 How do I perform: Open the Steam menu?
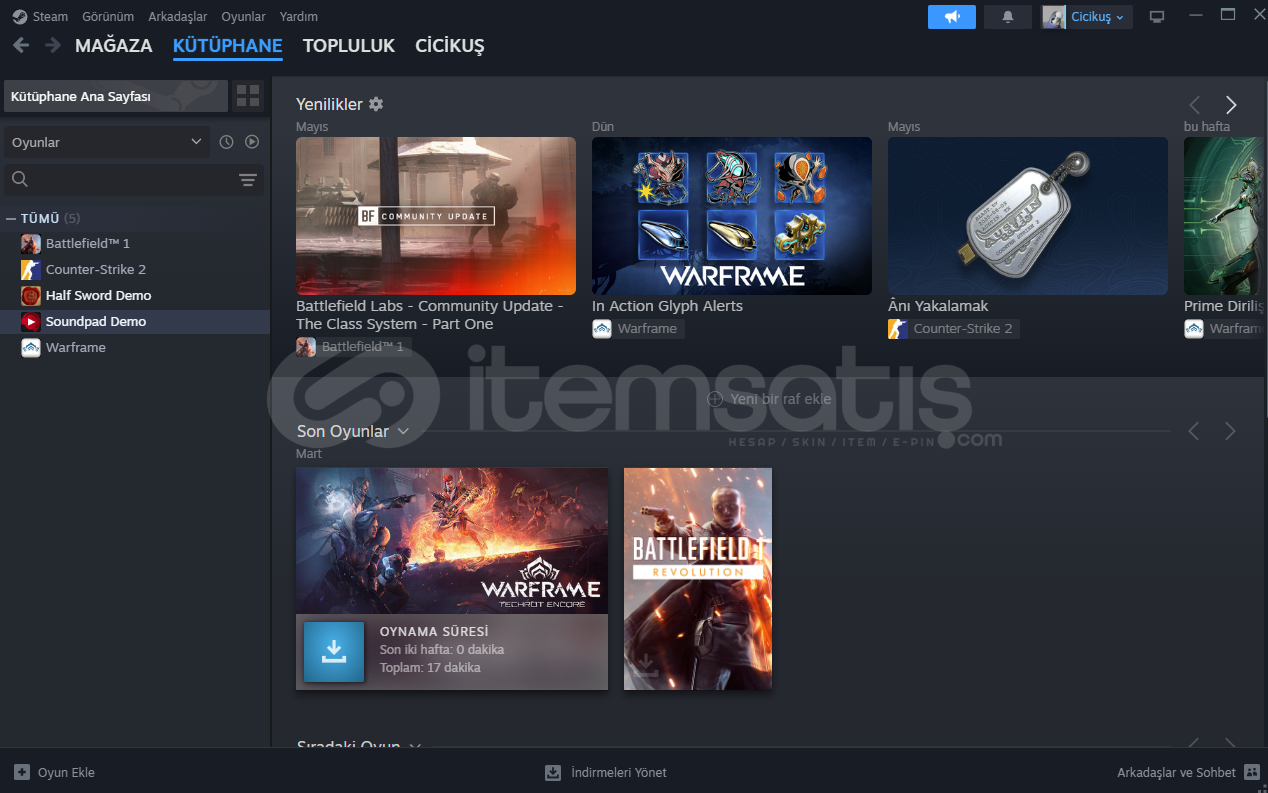50,16
